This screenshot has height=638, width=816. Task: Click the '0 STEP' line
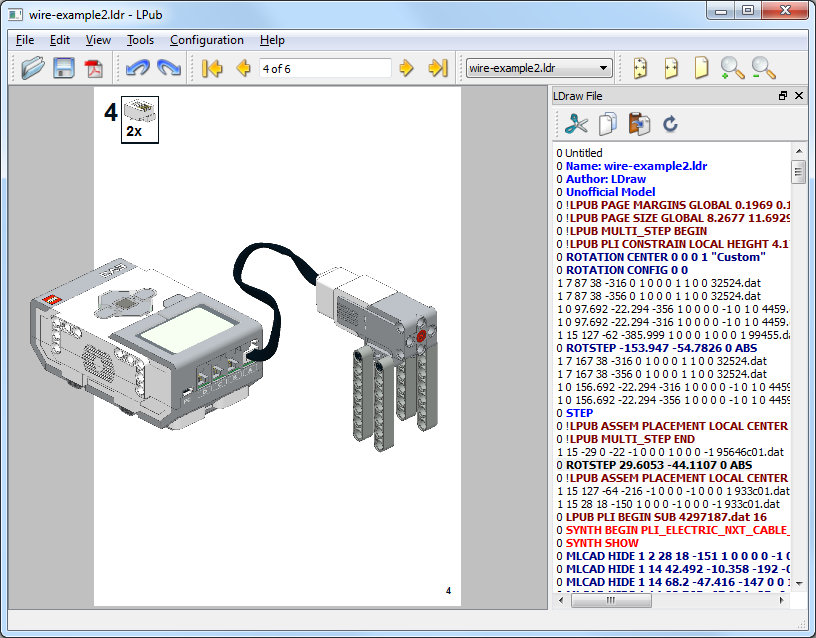point(575,413)
